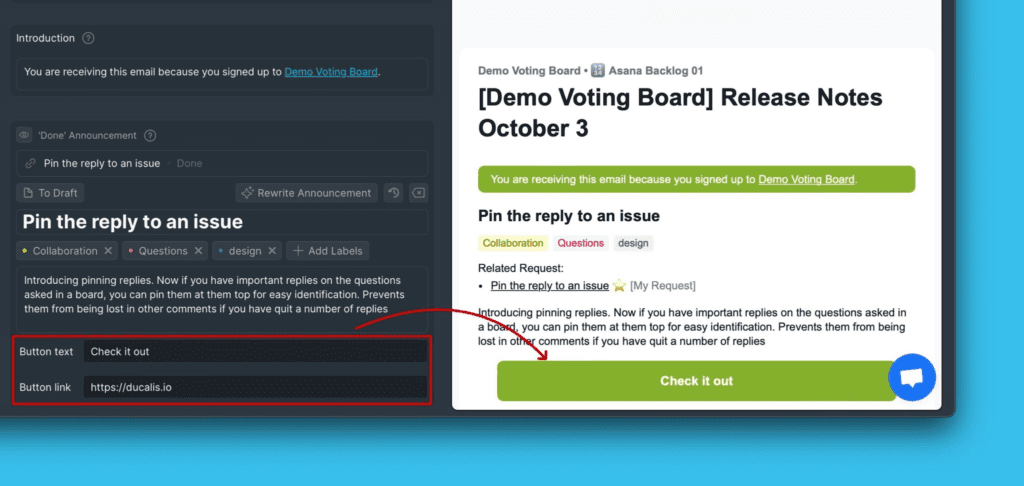The height and width of the screenshot is (486, 1024).
Task: Click the clear announcement backspace icon
Action: click(419, 193)
